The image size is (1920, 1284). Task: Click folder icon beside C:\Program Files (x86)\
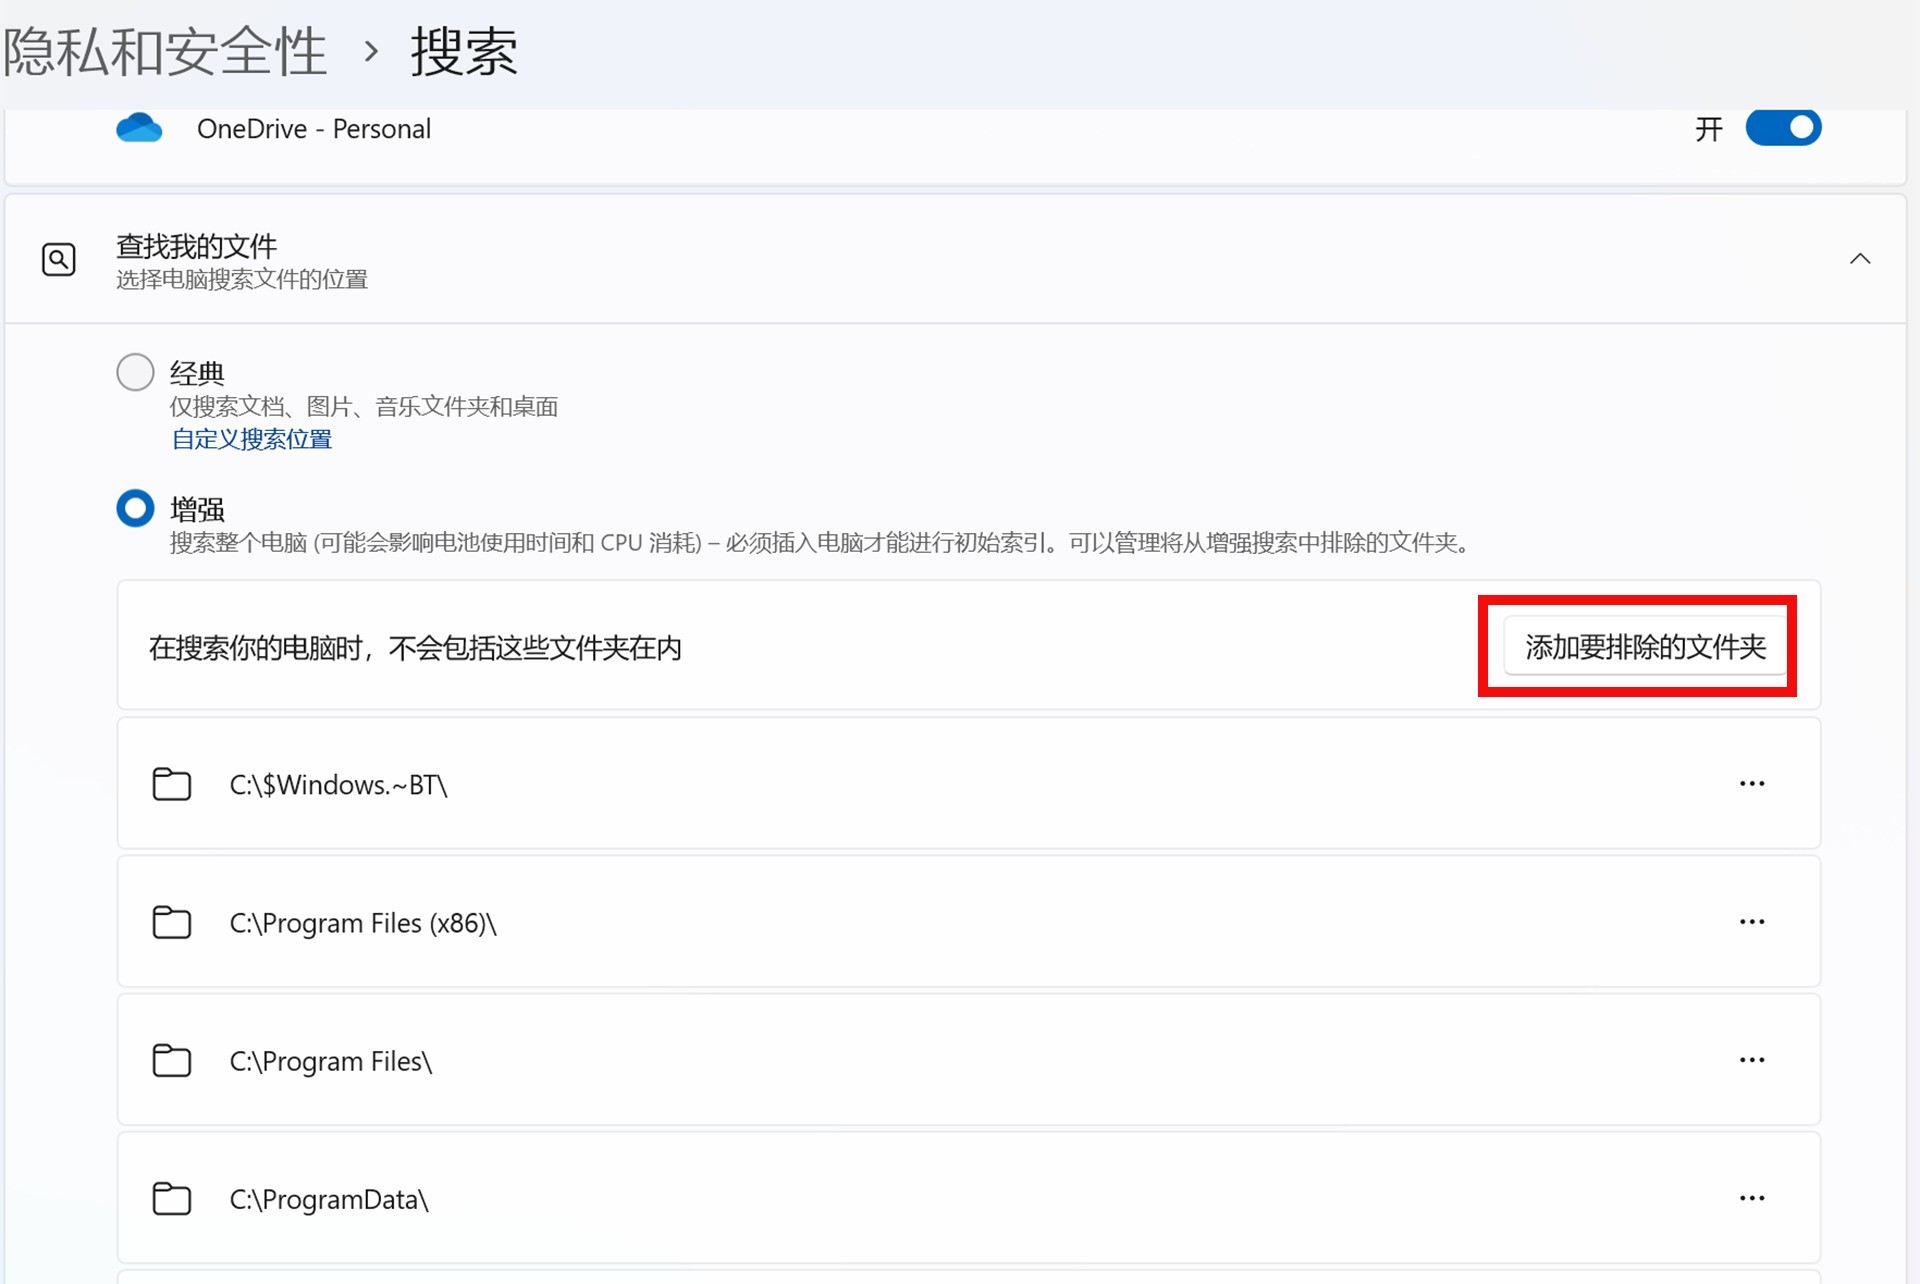tap(172, 922)
